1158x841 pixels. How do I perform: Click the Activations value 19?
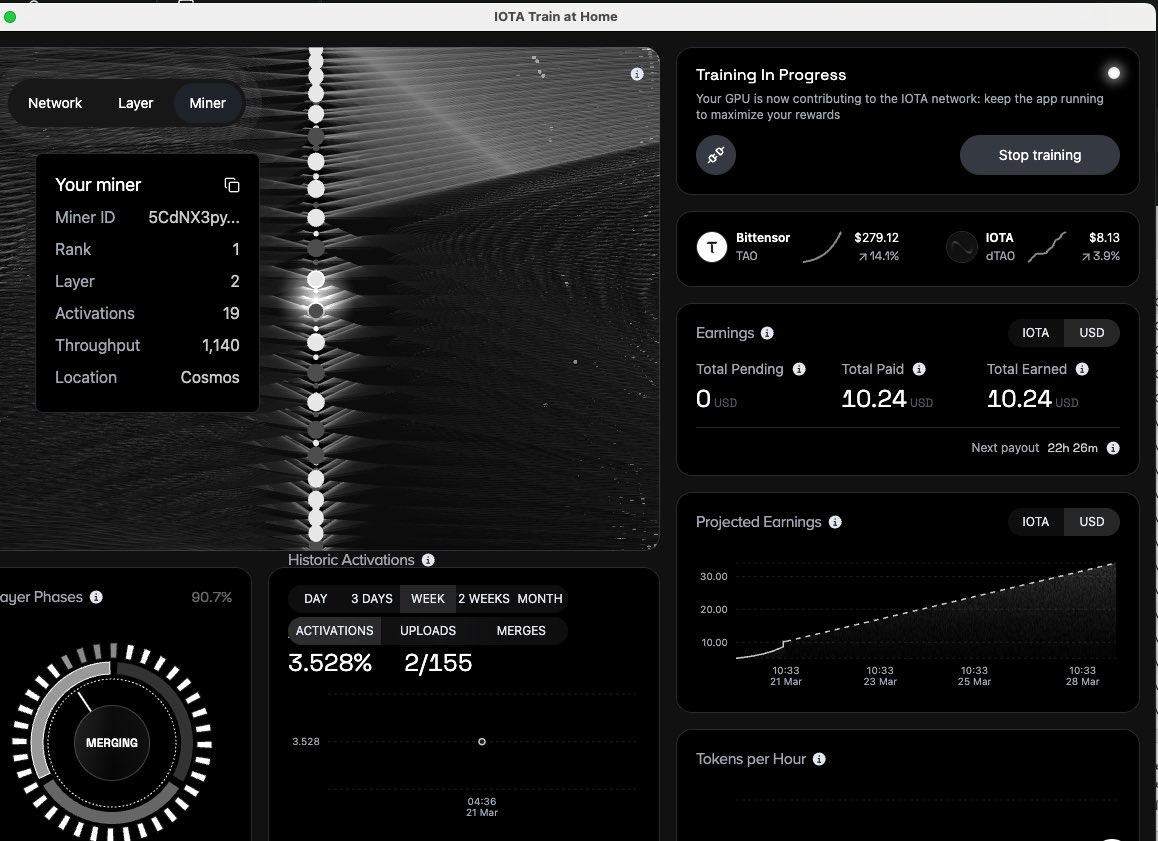pos(230,314)
